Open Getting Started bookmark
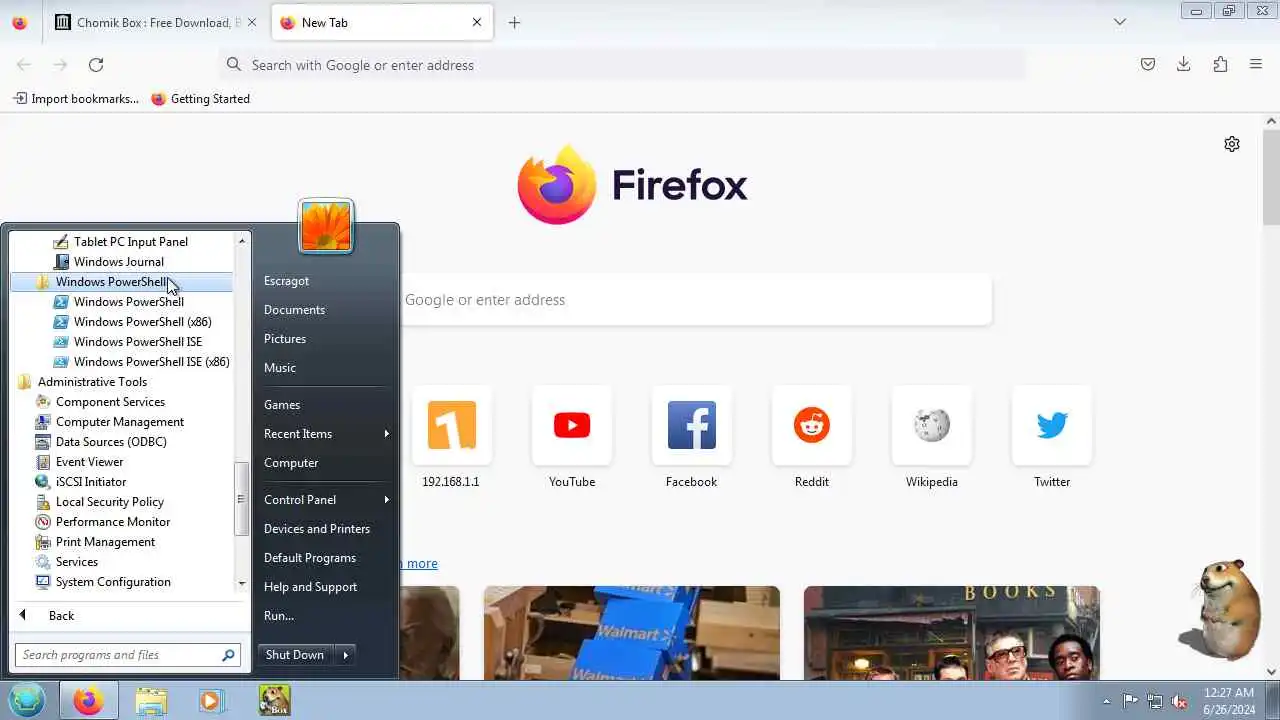 point(200,99)
